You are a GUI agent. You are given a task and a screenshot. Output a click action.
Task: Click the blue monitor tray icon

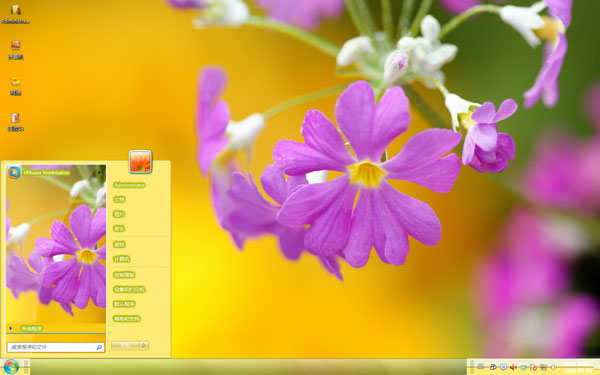[503, 367]
